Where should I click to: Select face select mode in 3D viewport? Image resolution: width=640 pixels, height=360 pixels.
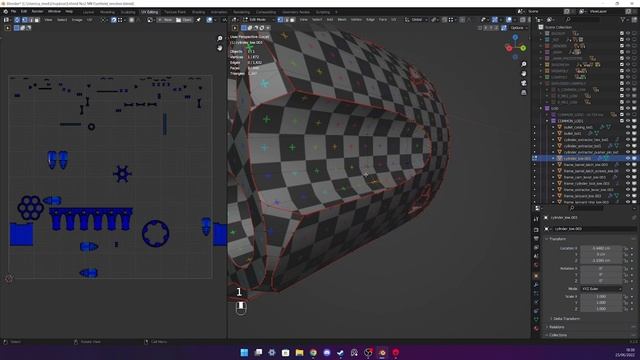pos(292,20)
